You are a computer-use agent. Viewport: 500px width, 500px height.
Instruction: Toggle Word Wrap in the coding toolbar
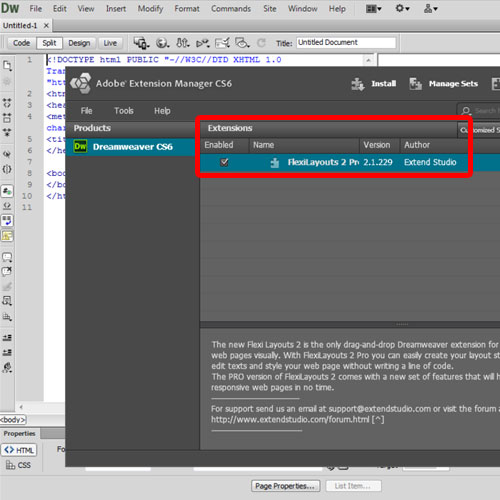tap(7, 220)
